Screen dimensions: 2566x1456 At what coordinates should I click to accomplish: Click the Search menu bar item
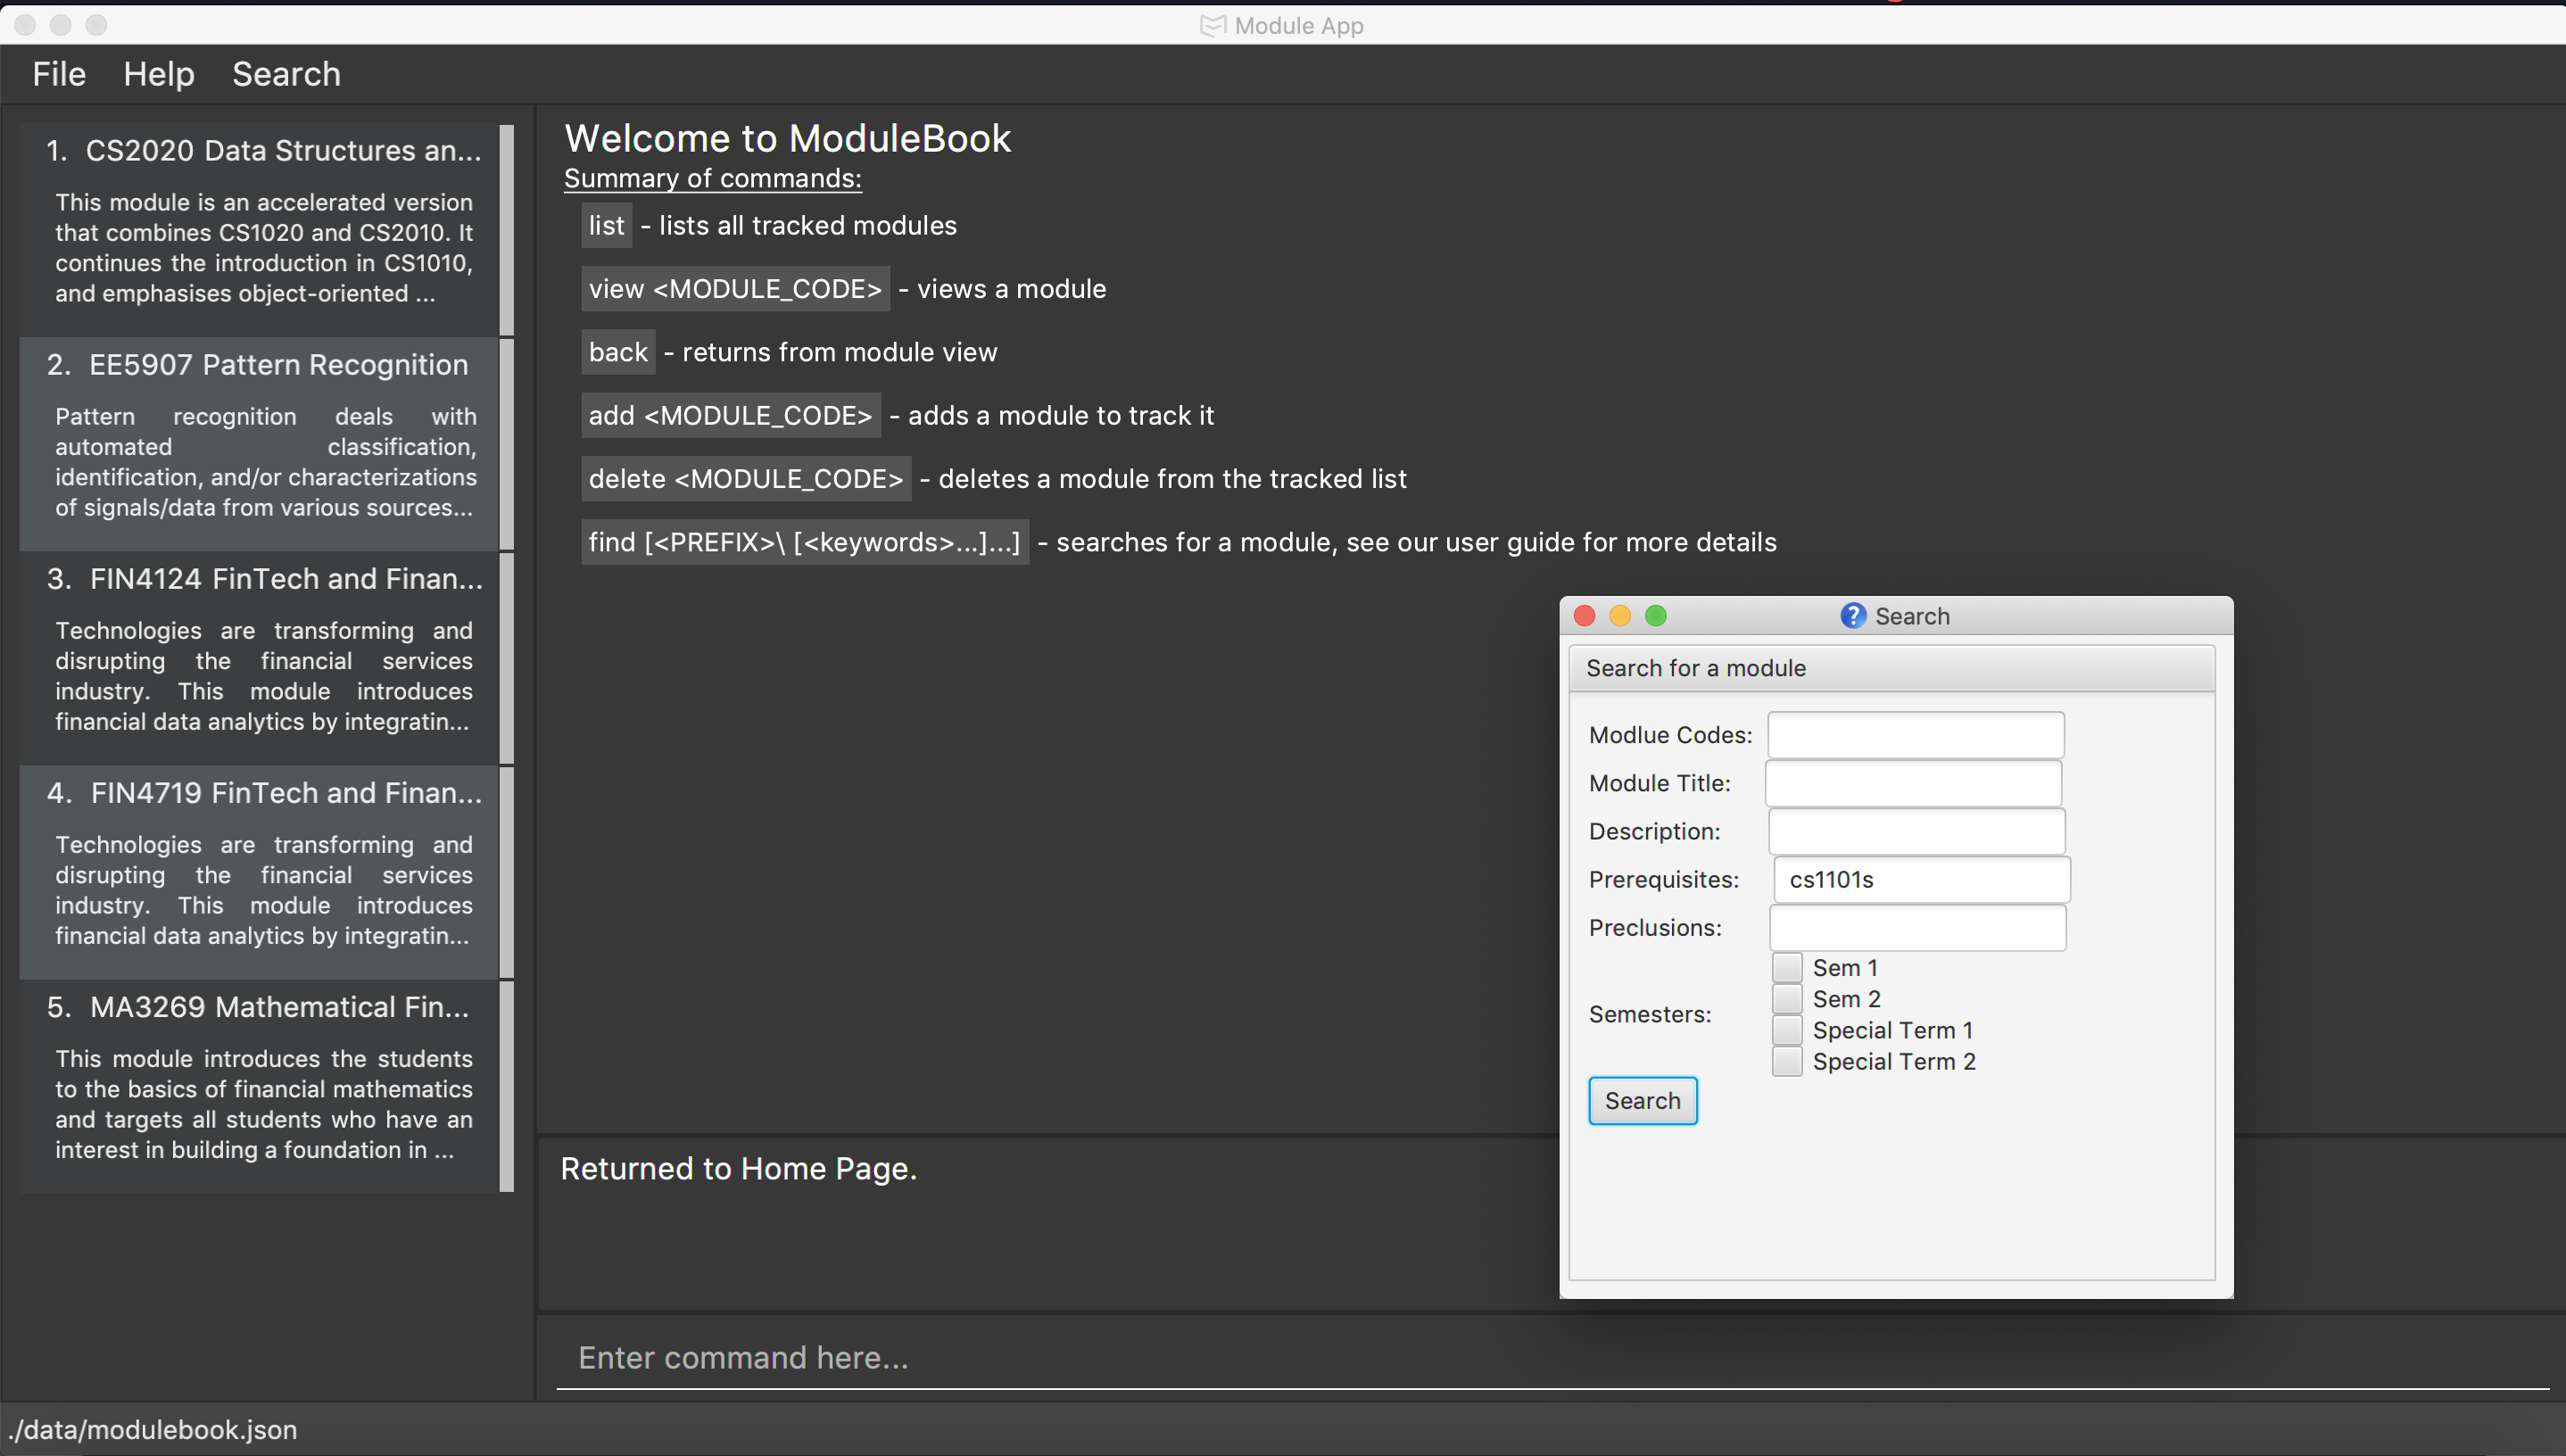tap(286, 74)
